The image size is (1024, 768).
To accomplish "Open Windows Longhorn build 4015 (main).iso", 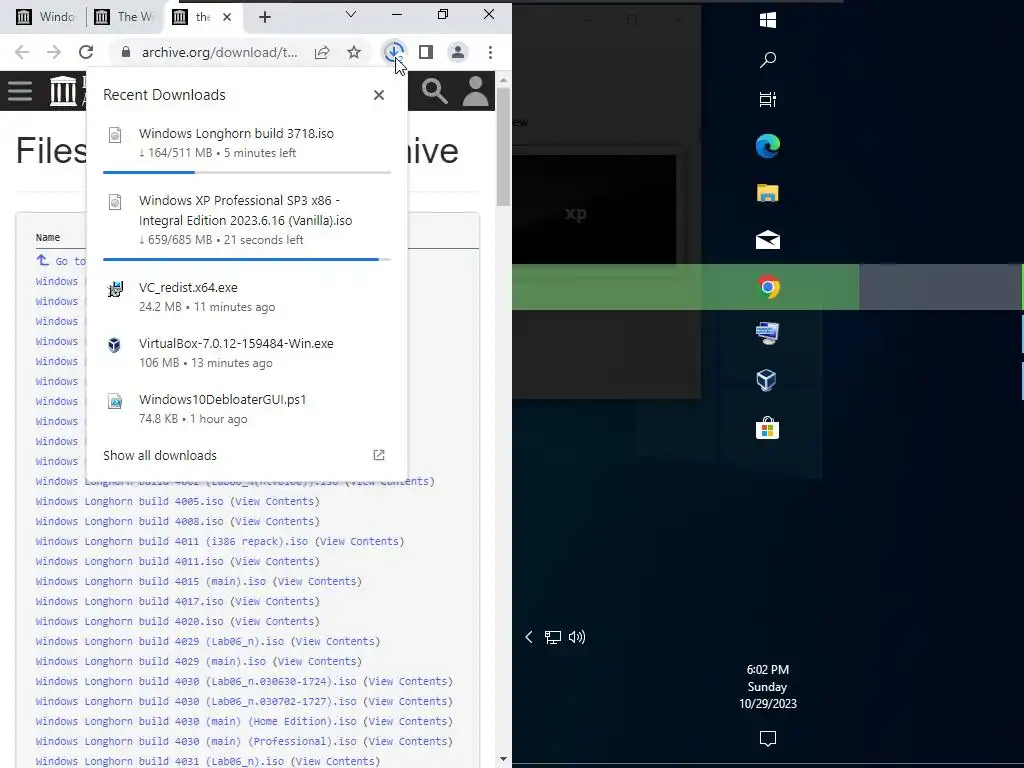I will (x=151, y=581).
